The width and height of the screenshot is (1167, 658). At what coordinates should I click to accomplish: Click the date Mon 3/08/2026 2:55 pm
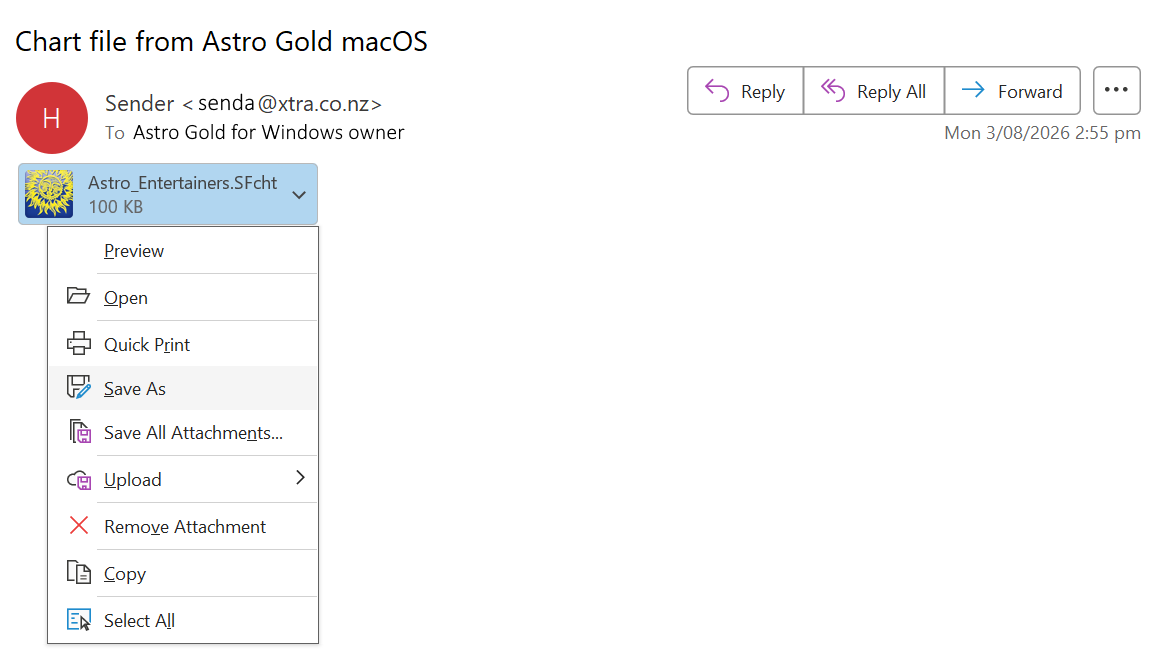[1042, 132]
